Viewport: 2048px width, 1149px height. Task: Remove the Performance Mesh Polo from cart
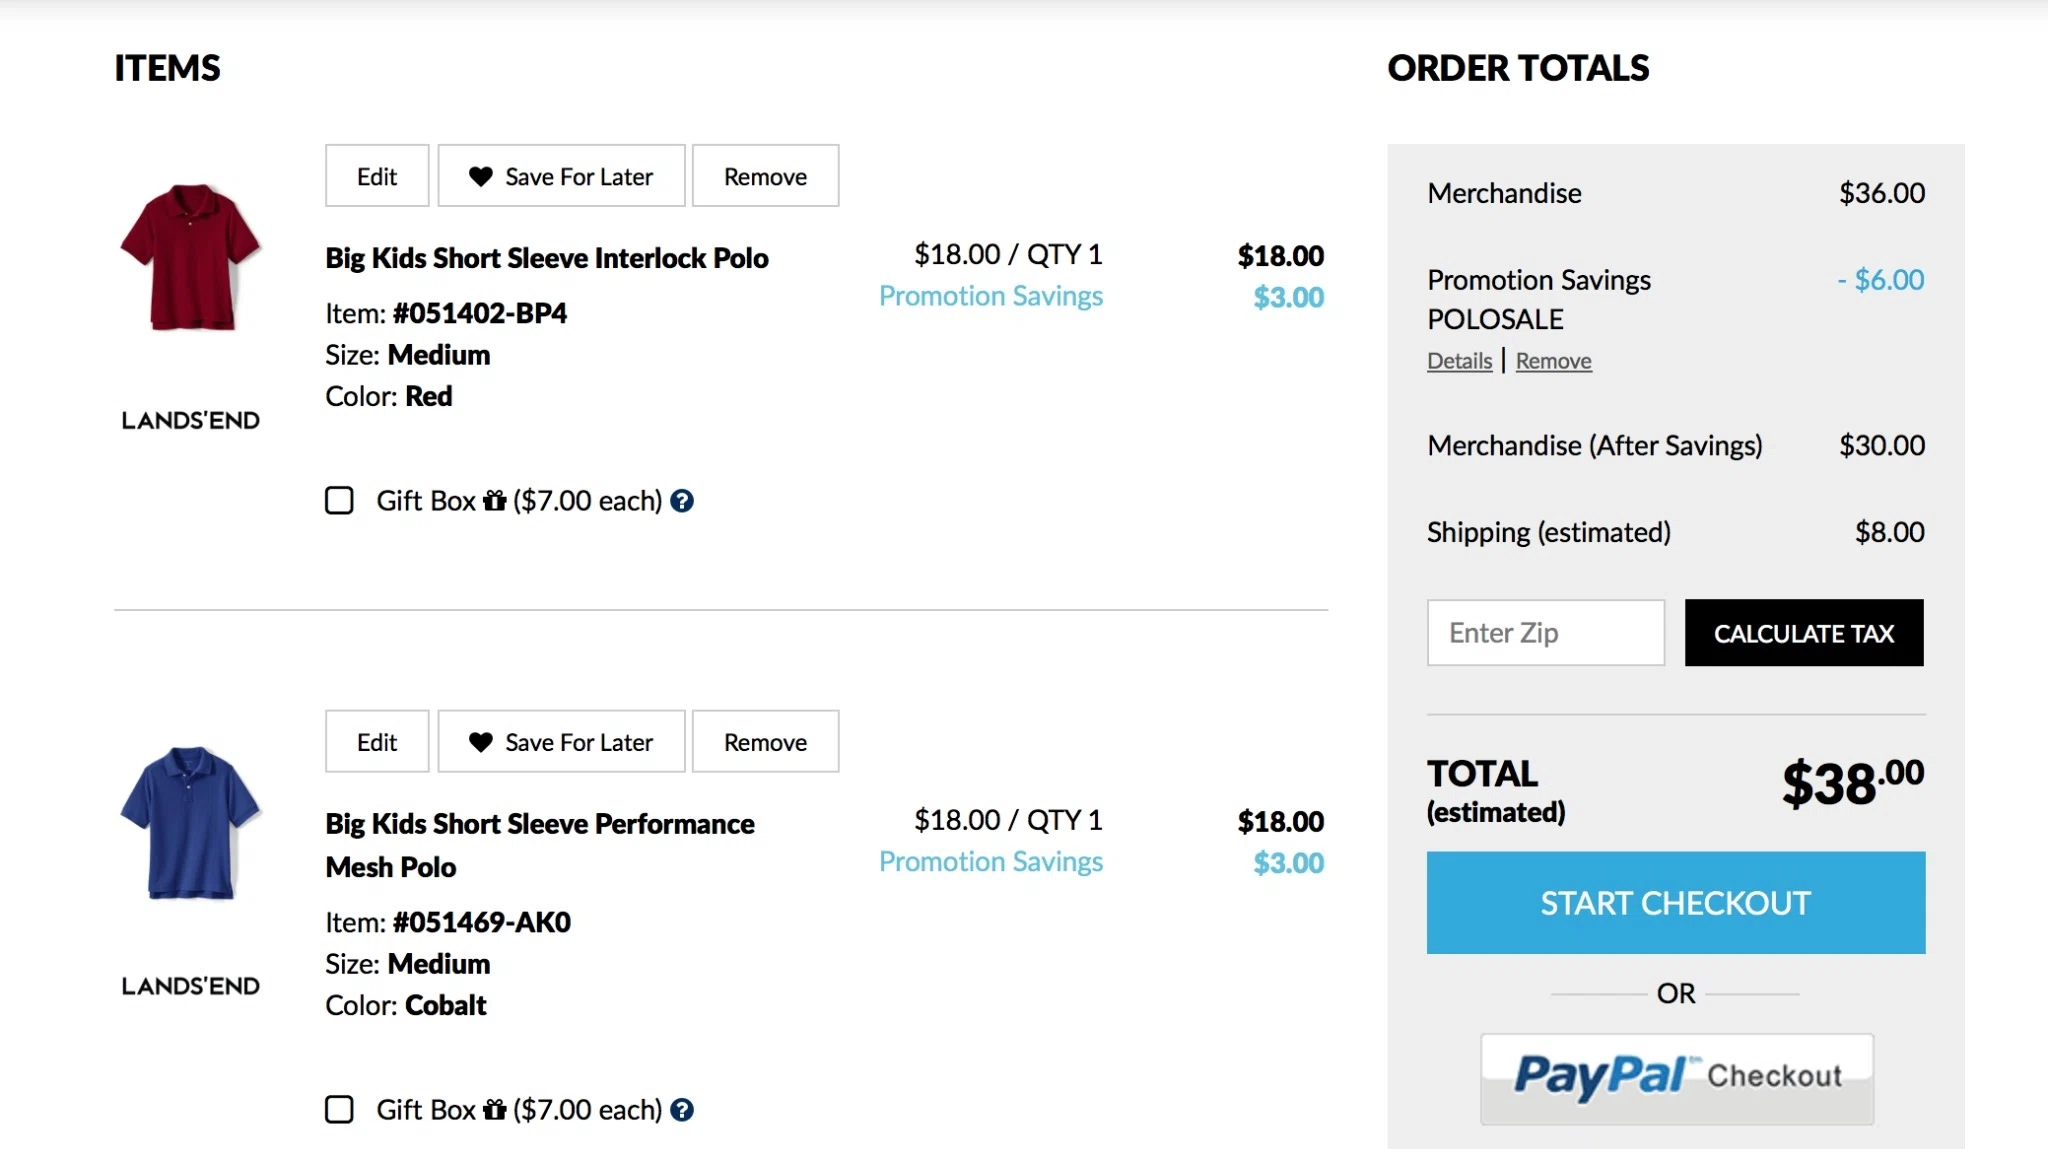[765, 742]
